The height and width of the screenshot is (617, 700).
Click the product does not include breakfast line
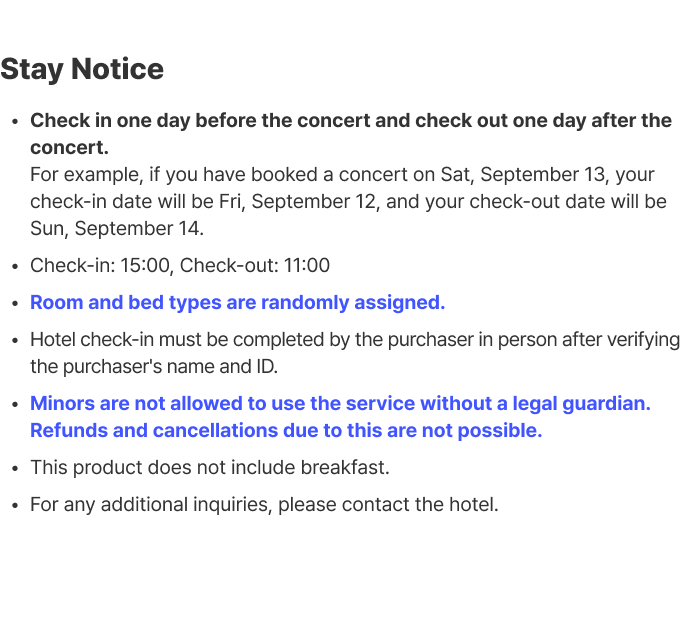tap(210, 468)
